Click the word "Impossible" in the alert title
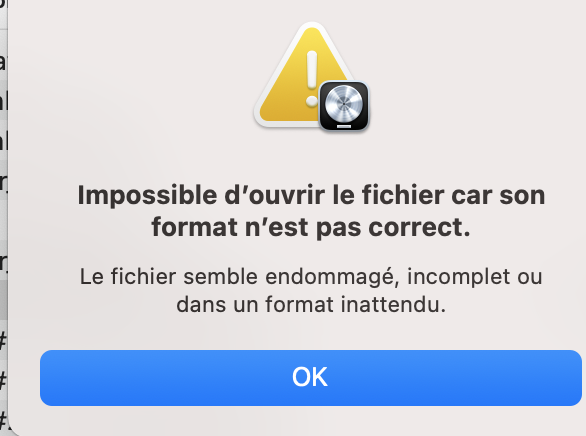The width and height of the screenshot is (586, 436). (x=147, y=196)
